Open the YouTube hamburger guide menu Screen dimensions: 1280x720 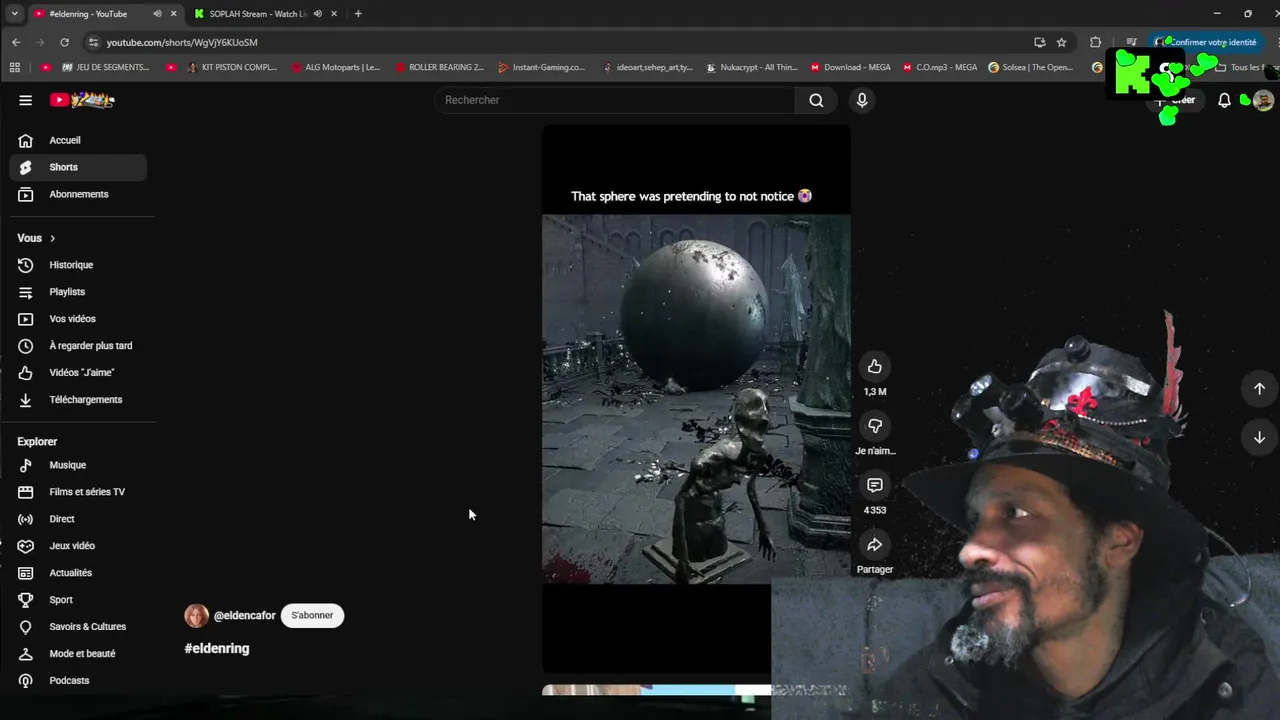pyautogui.click(x=25, y=100)
